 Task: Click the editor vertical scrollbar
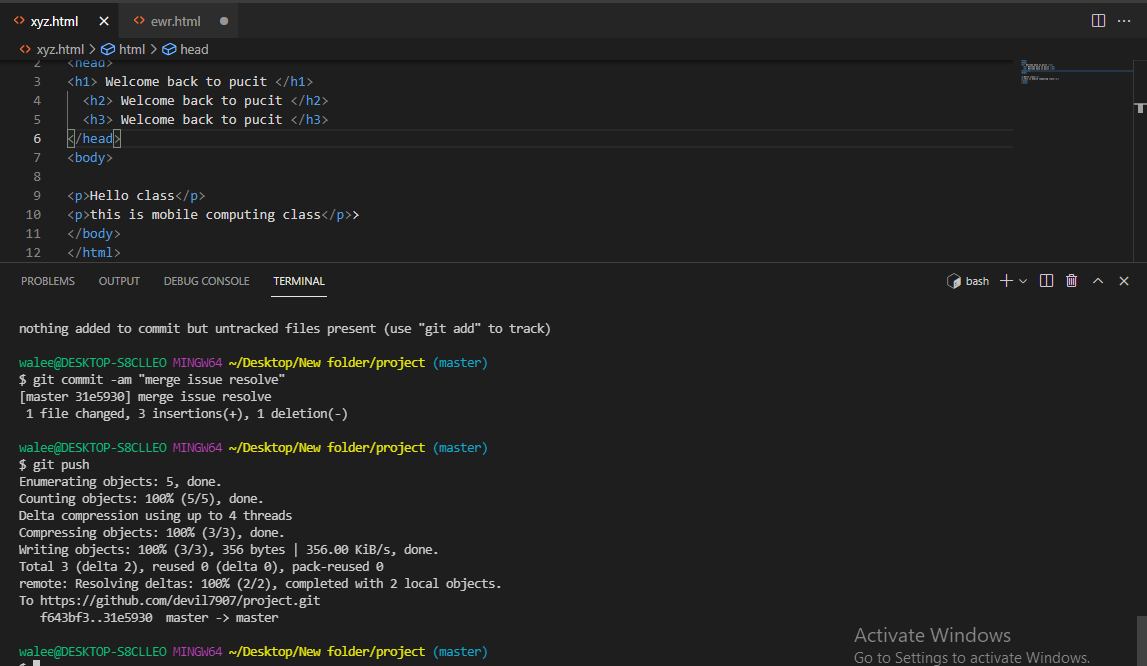point(1140,161)
